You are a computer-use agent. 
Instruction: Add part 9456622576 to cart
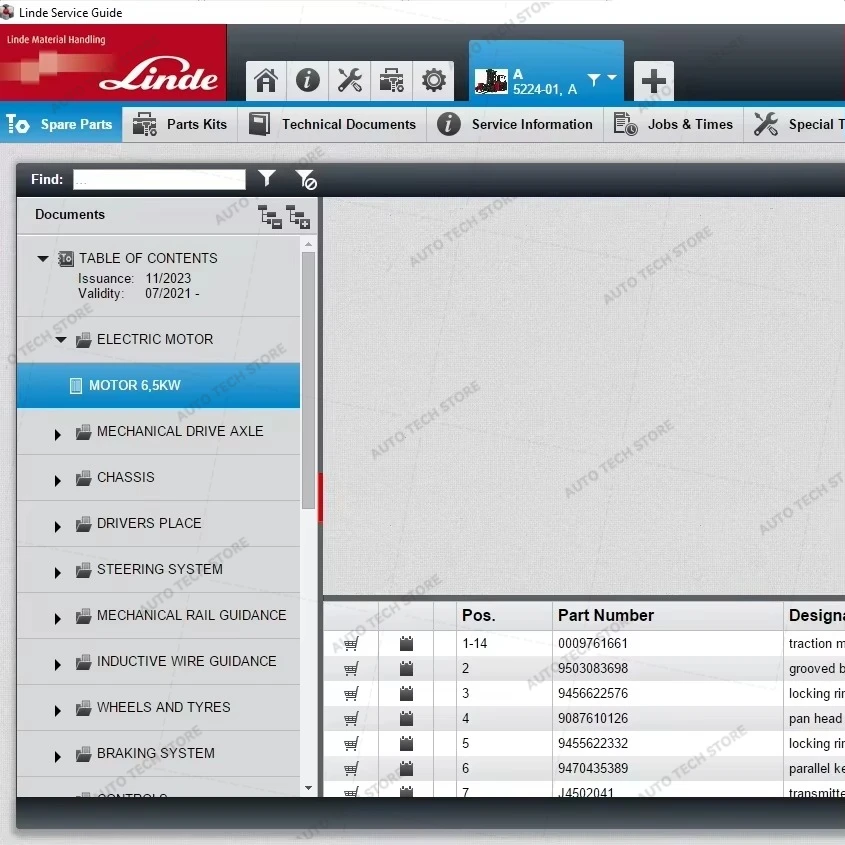[351, 694]
